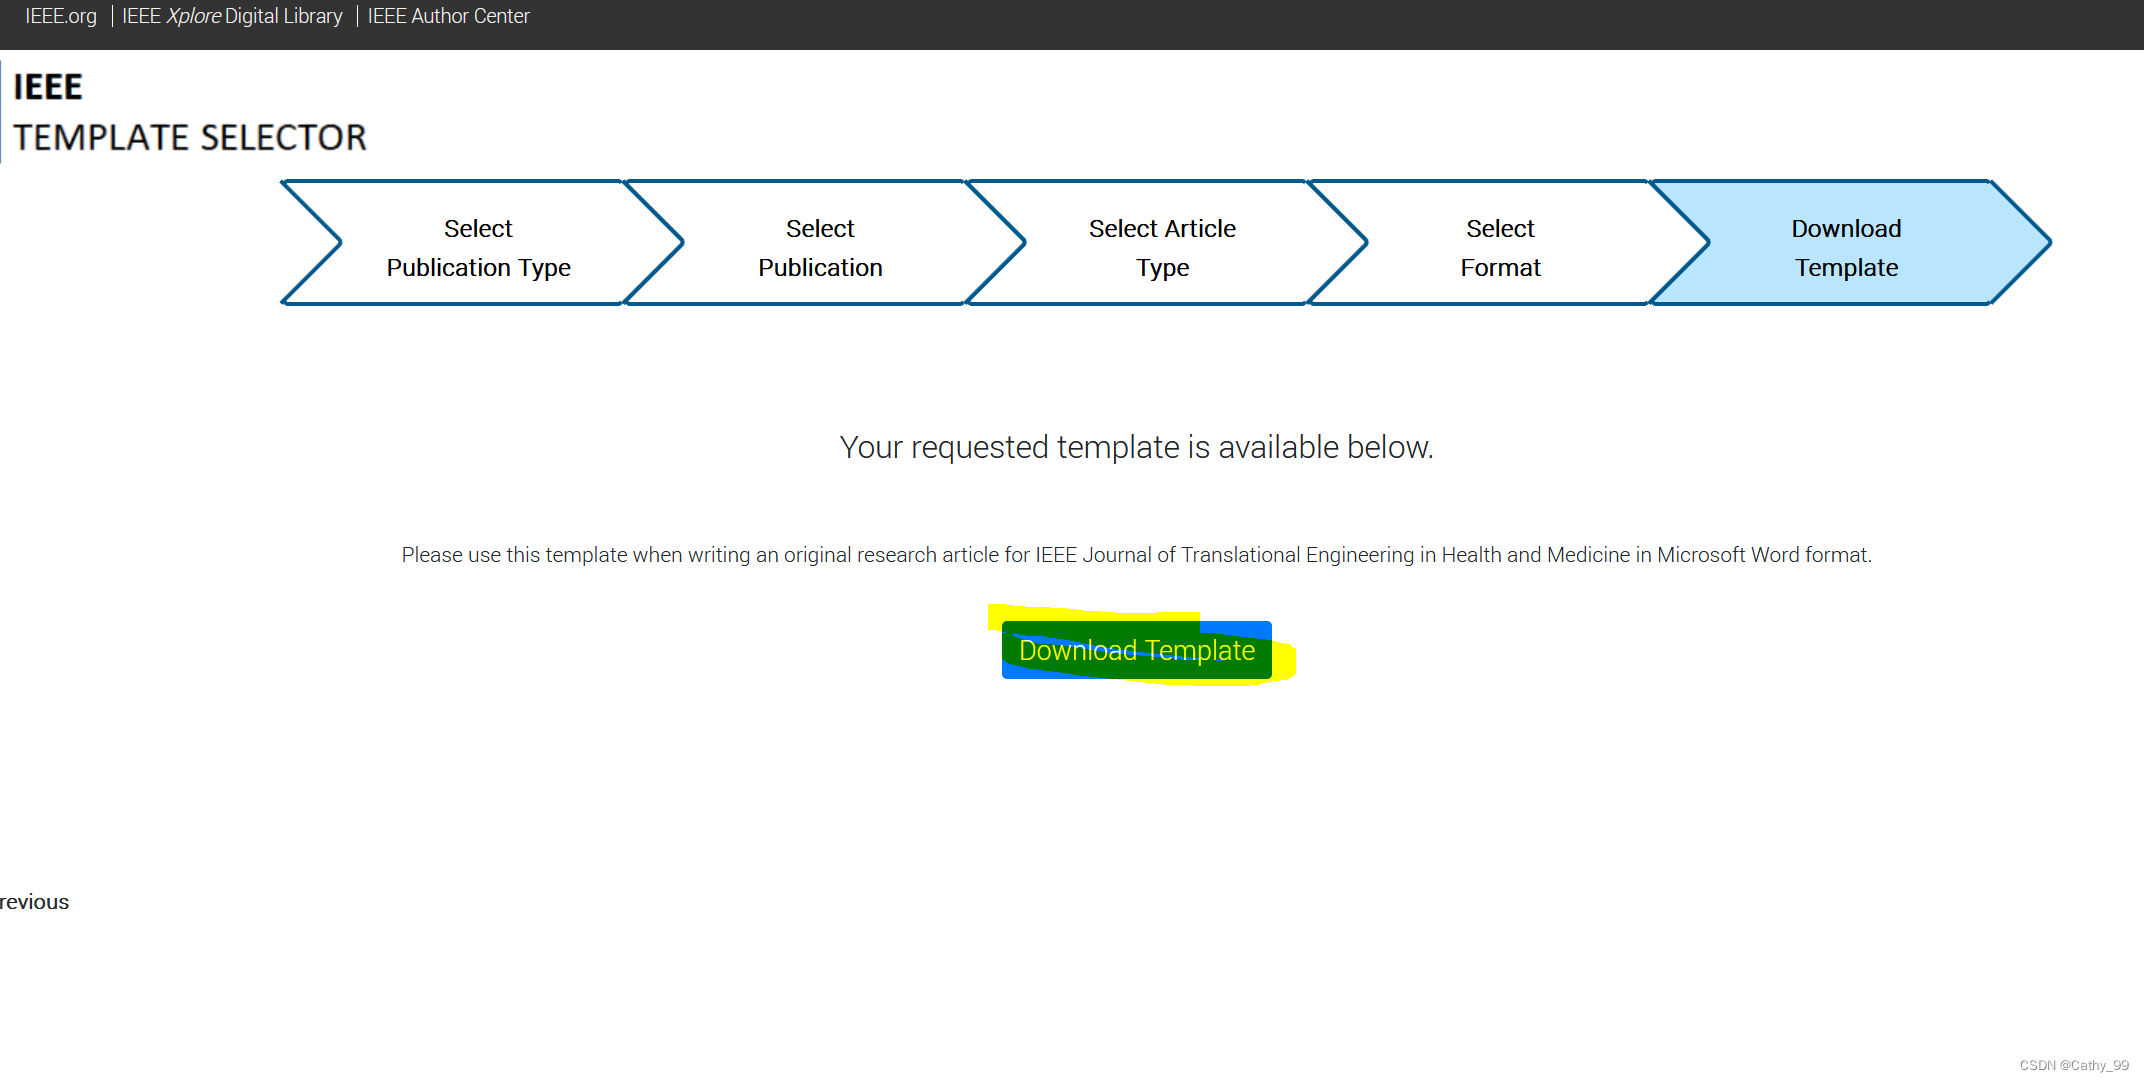This screenshot has width=2144, height=1082.
Task: Click the TEMPLATE SELECTOR title
Action: [x=189, y=137]
